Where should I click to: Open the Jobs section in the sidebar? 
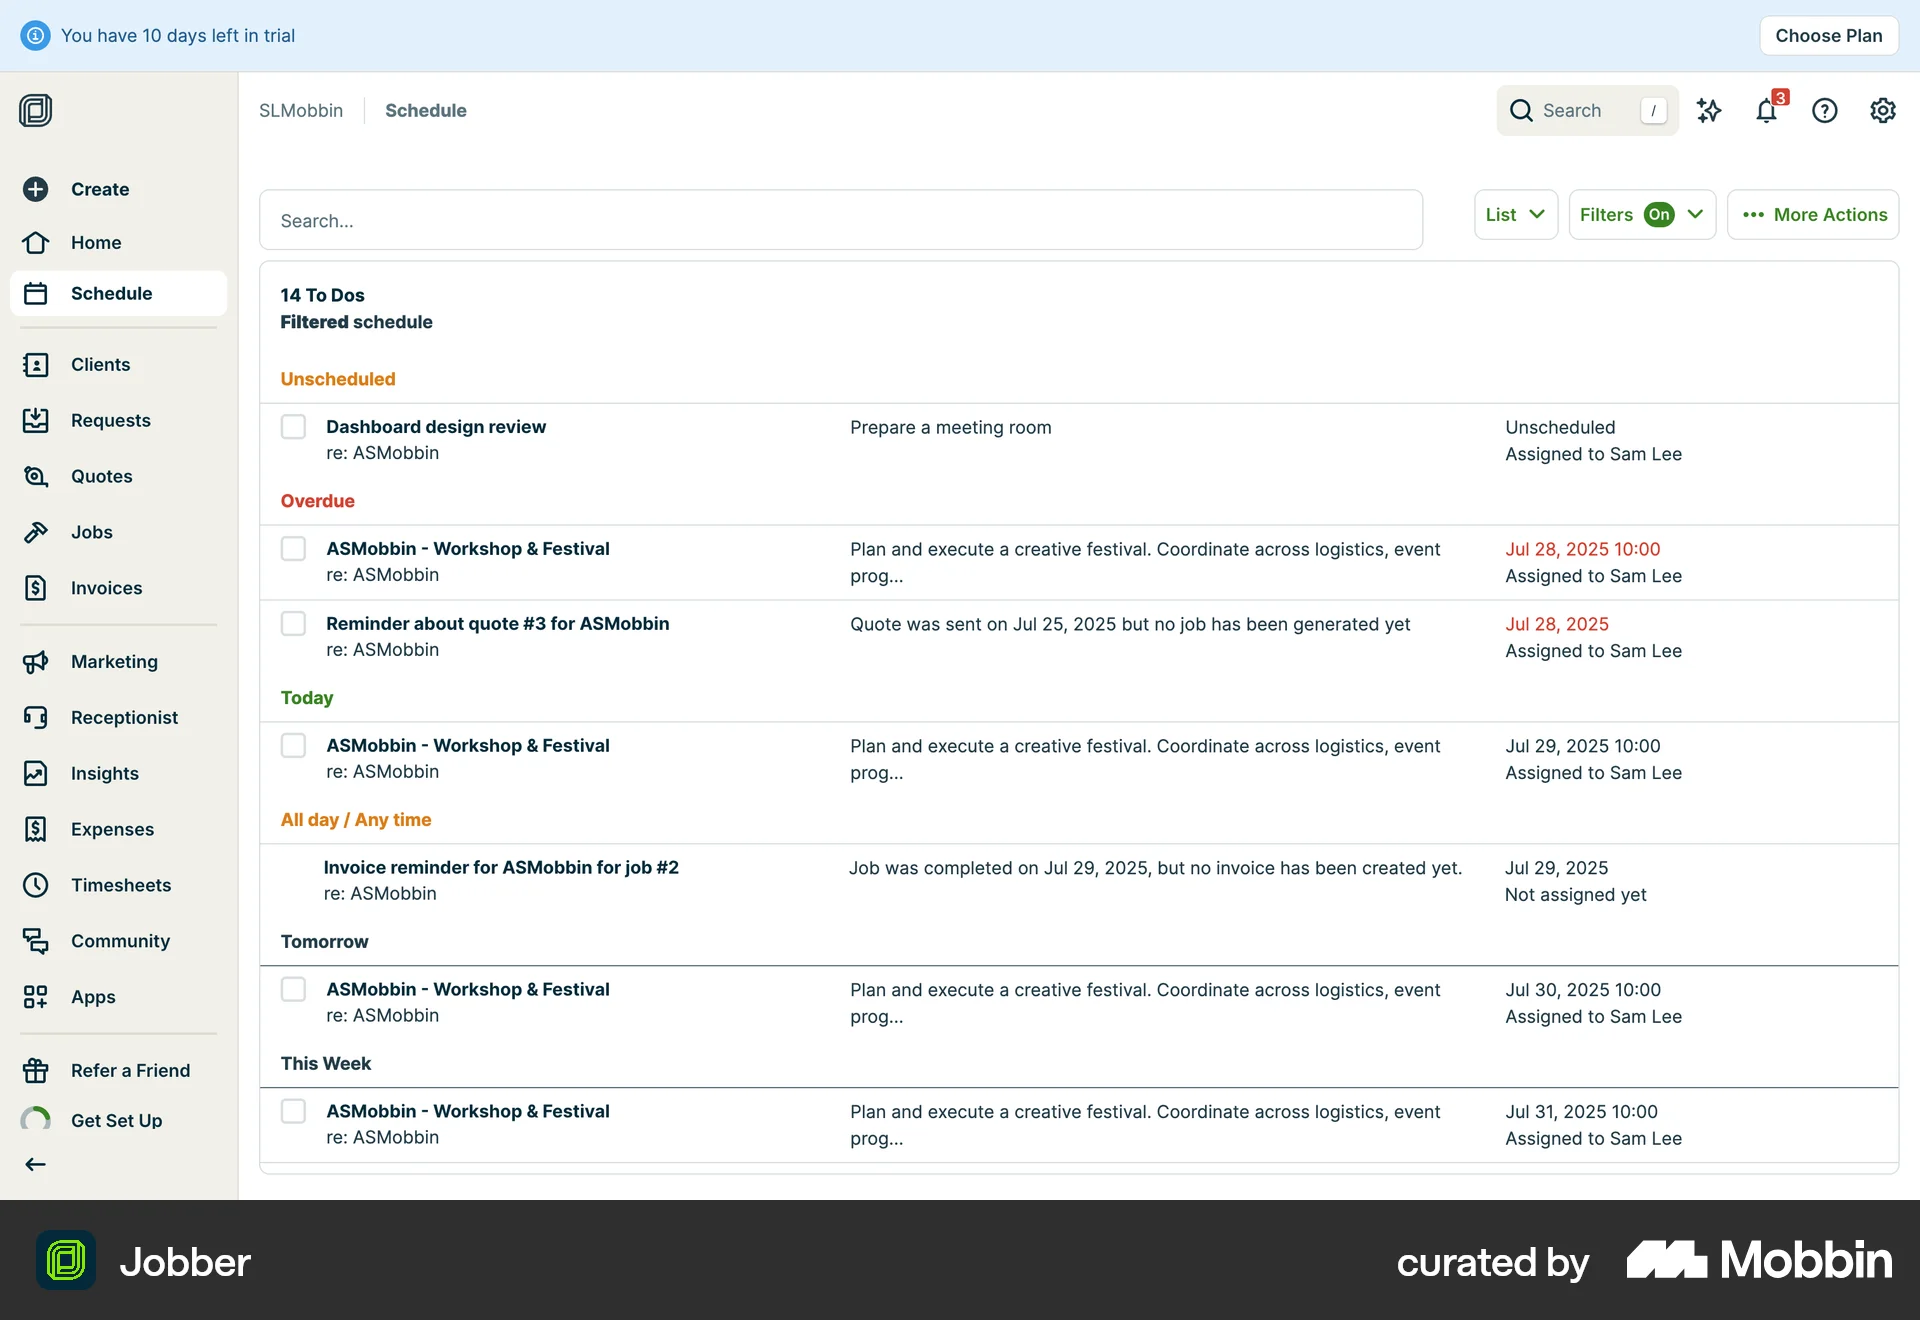click(x=91, y=532)
